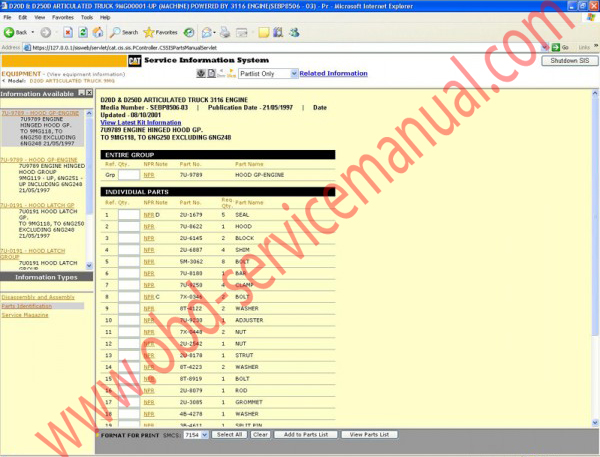The height and width of the screenshot is (457, 600).
Task: Click the Shutdown SIS button
Action: [569, 60]
